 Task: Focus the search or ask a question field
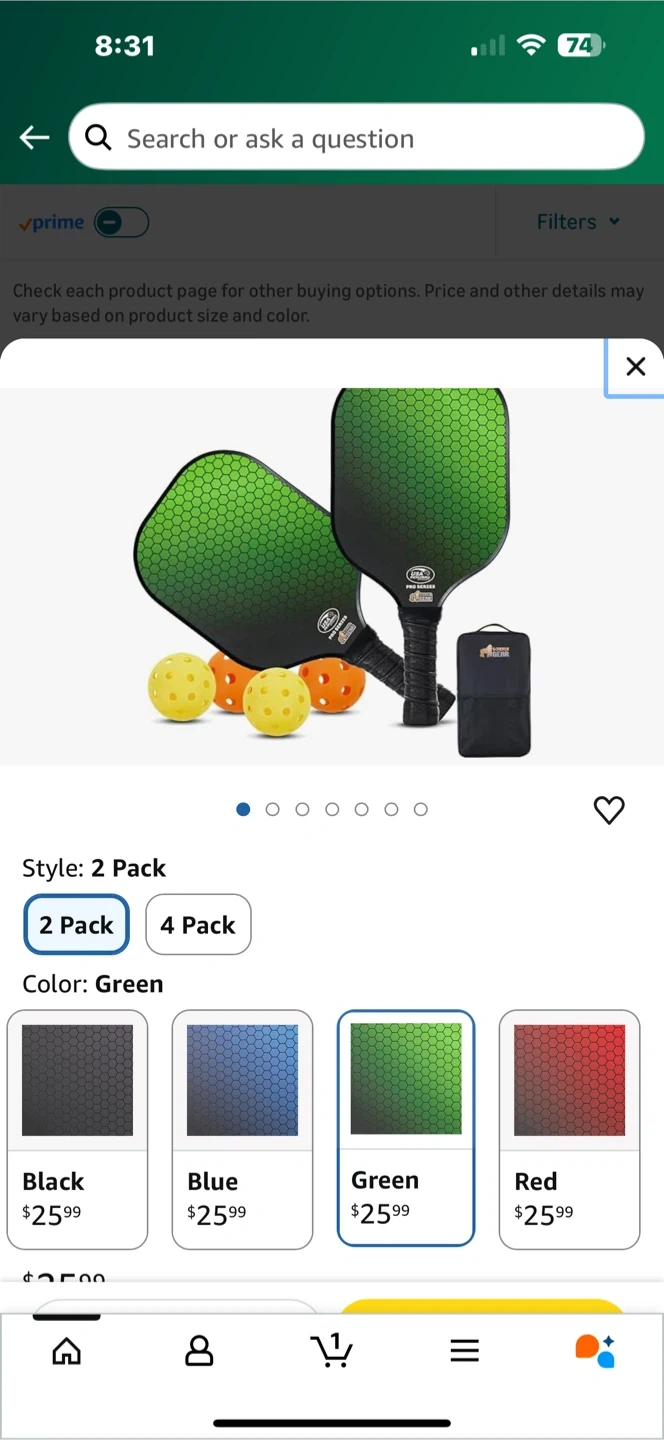(x=356, y=137)
